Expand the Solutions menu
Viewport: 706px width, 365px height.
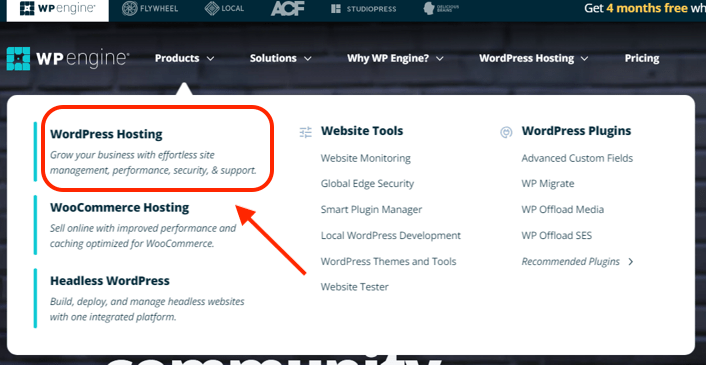(x=281, y=59)
